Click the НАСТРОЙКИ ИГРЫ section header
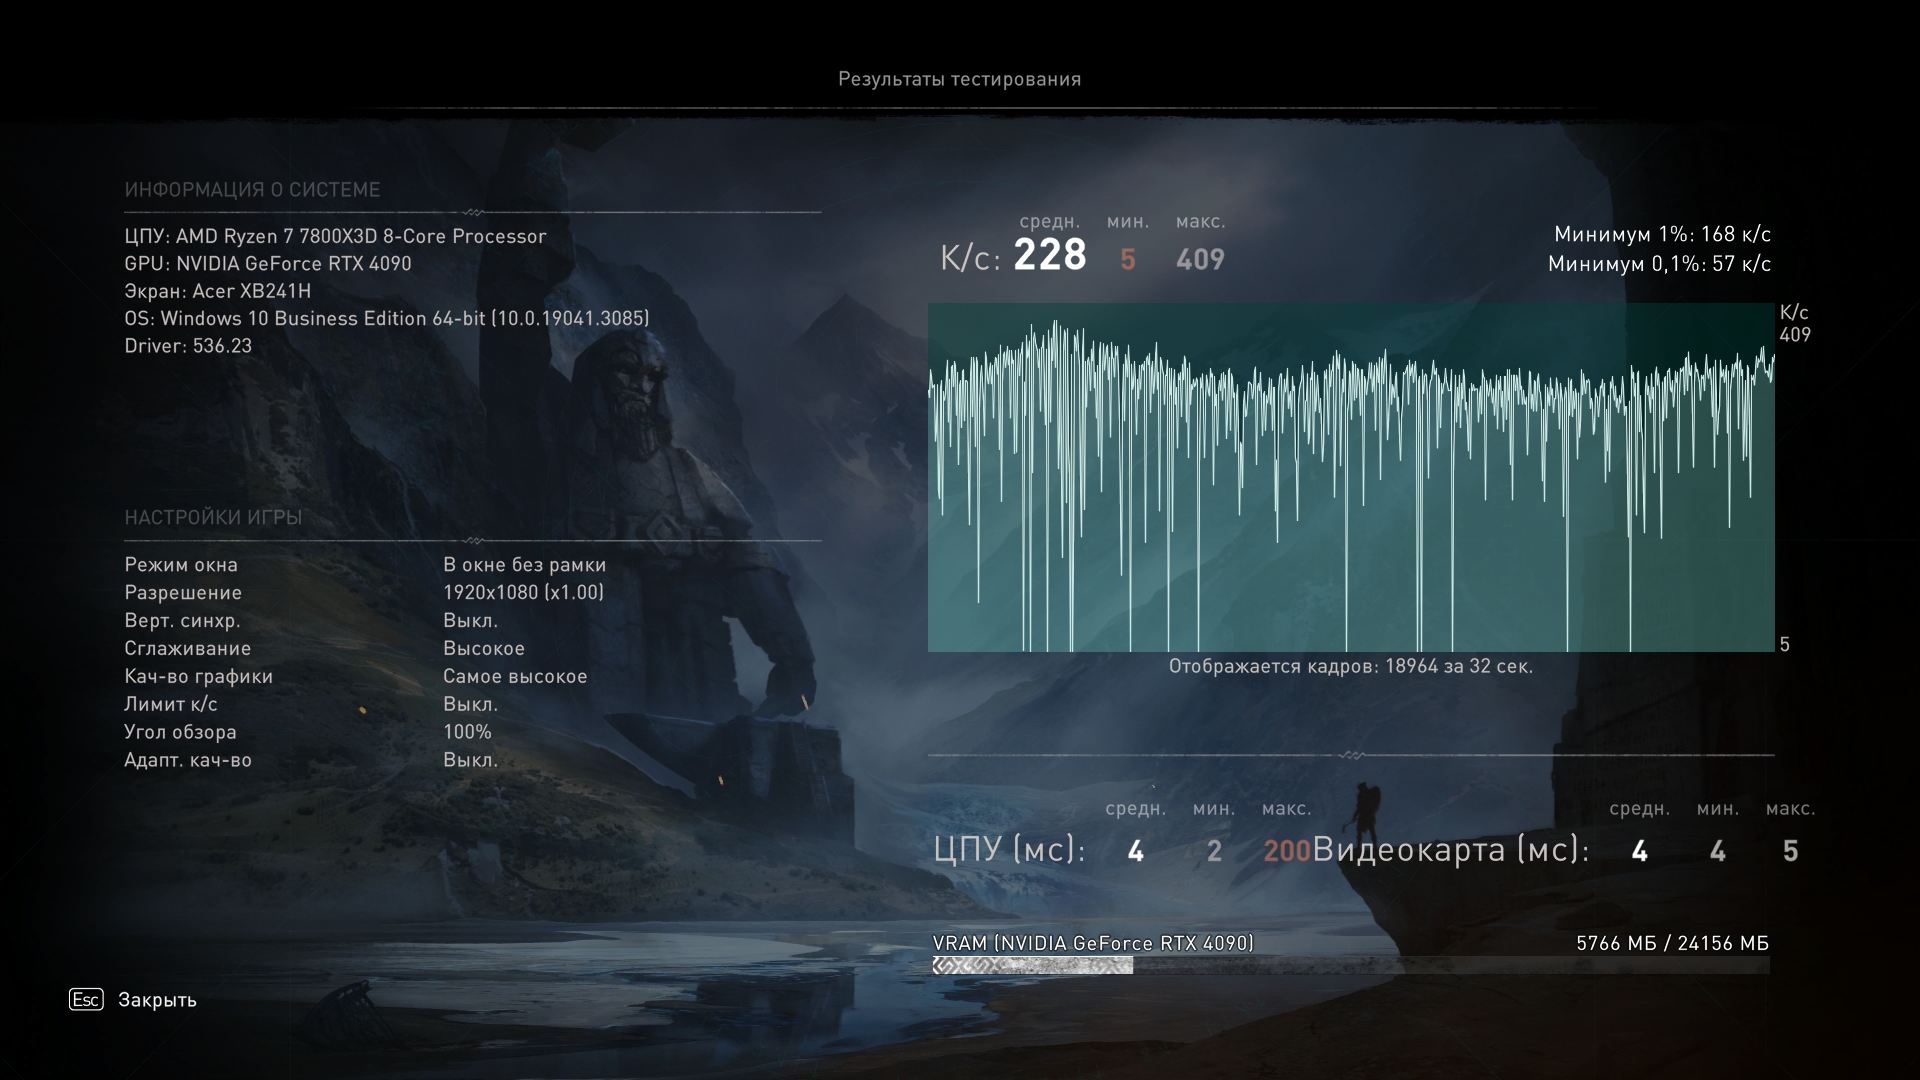This screenshot has height=1080, width=1920. pos(213,518)
